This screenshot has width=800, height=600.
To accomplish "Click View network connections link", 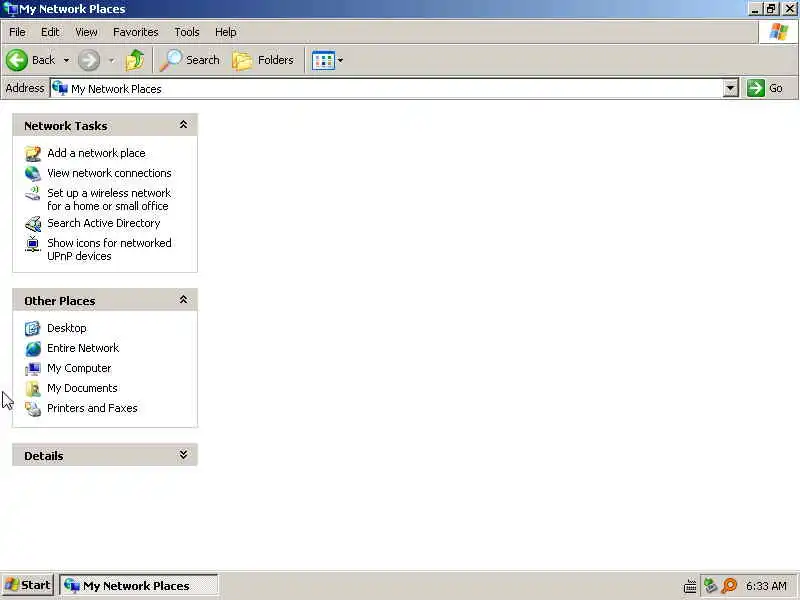I will click(109, 173).
